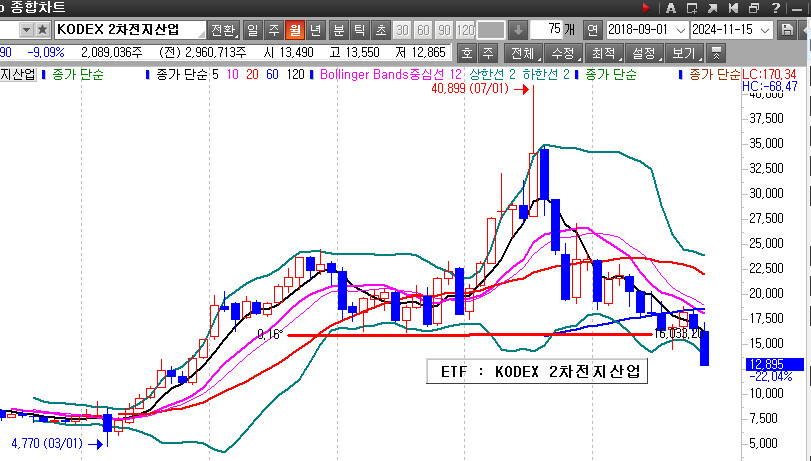Image resolution: width=811 pixels, height=461 pixels.
Task: Click the 2,089,036주 volume value
Action: (112, 53)
